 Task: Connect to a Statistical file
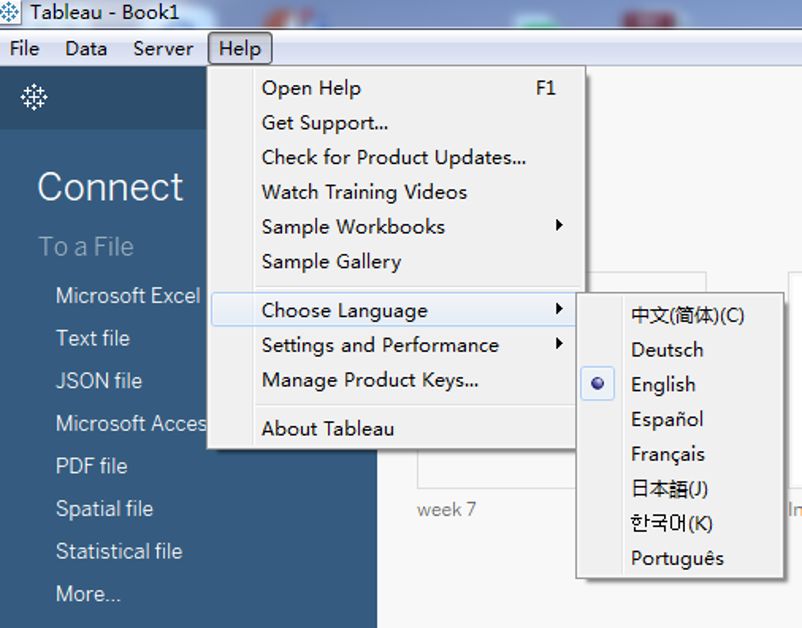[x=119, y=551]
